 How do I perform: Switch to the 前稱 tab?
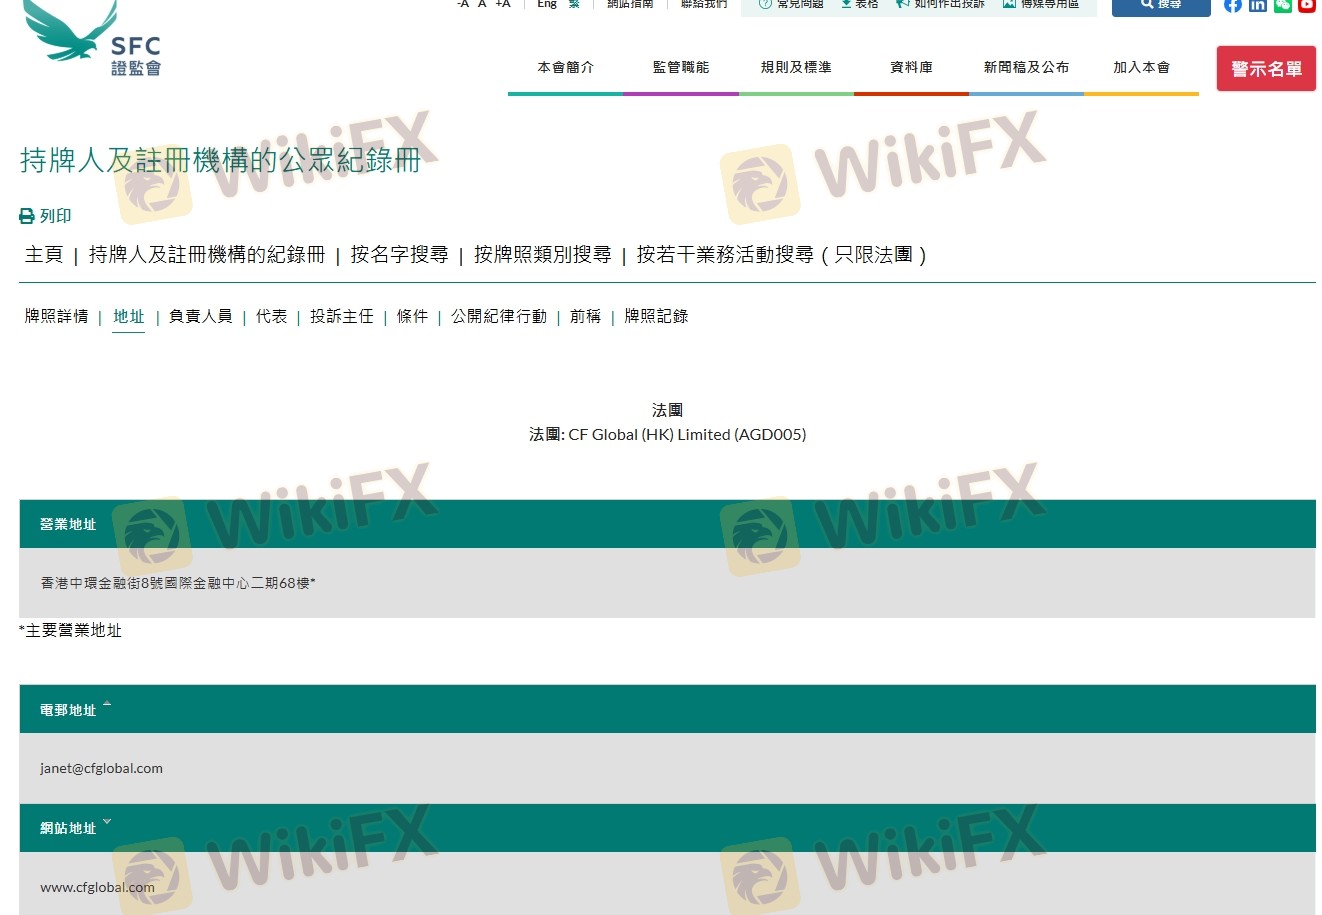586,316
